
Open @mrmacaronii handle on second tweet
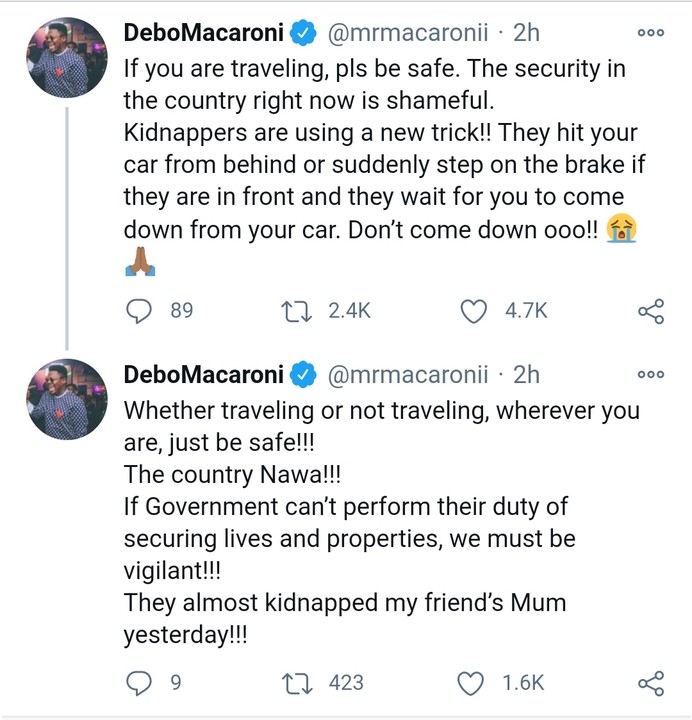[x=407, y=375]
